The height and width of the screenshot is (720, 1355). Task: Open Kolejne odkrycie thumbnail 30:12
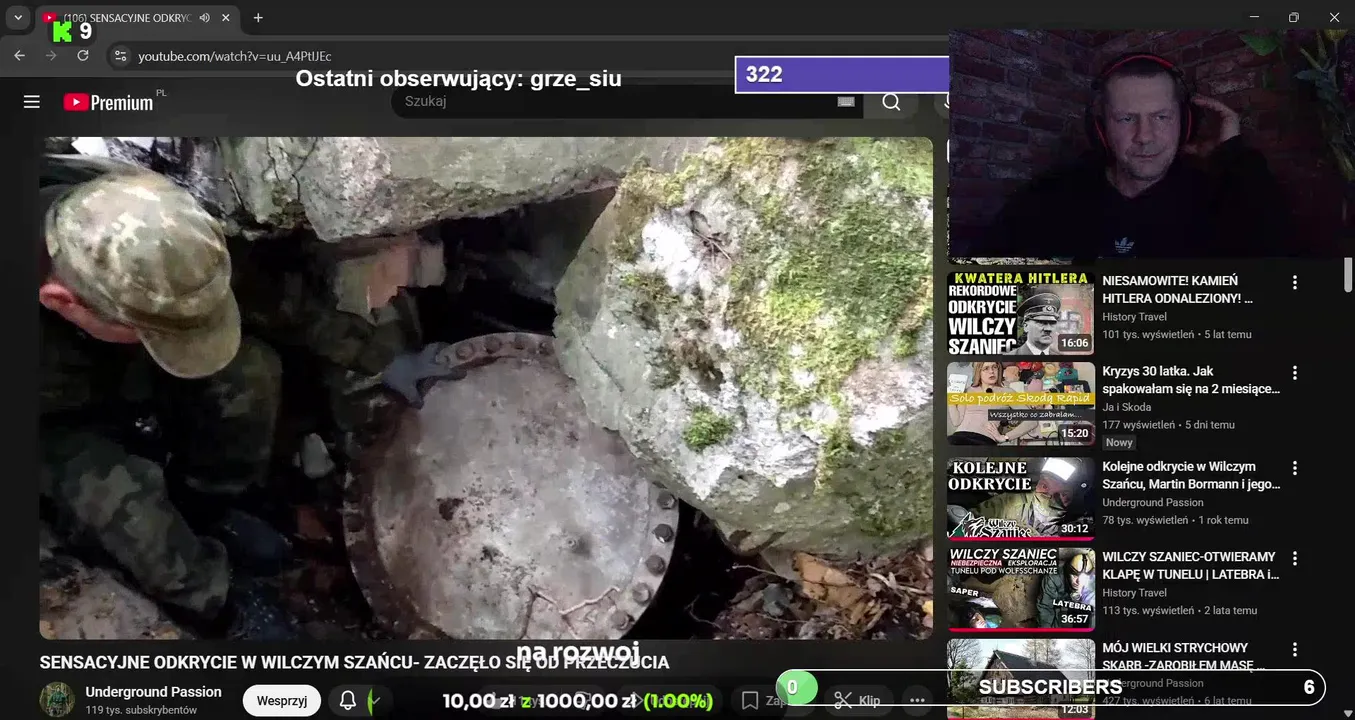point(1021,498)
